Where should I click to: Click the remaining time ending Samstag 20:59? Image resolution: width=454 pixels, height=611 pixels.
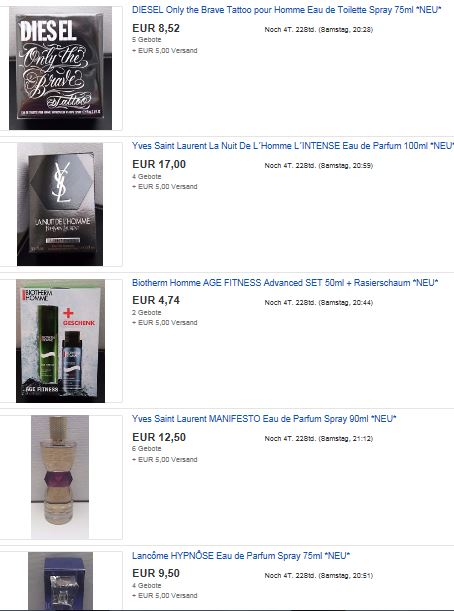(319, 166)
